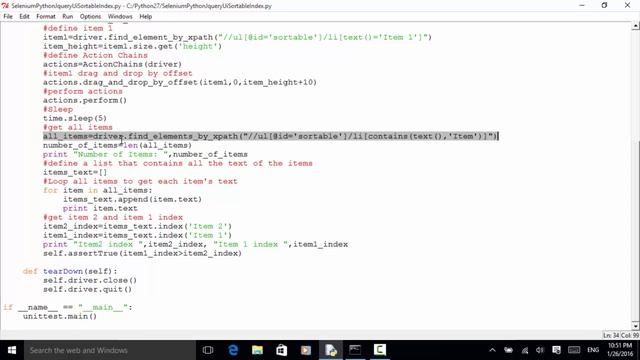640x360 pixels.
Task: Open the Windows menu
Action: [120, 16]
